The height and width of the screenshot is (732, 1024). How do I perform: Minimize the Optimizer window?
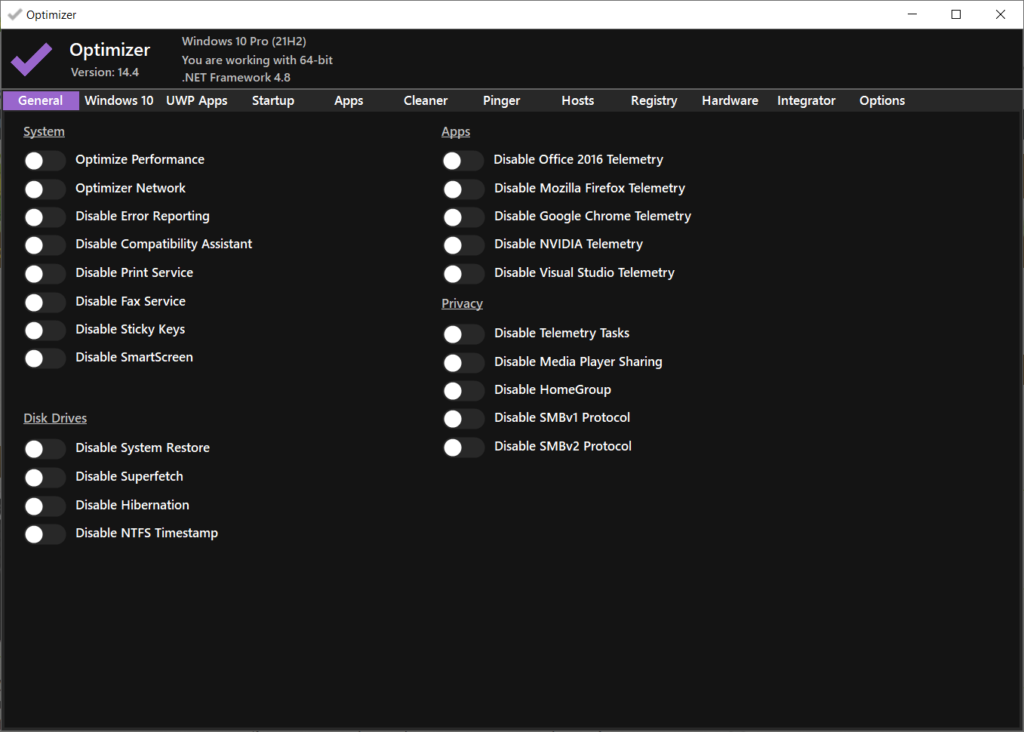pyautogui.click(x=912, y=14)
